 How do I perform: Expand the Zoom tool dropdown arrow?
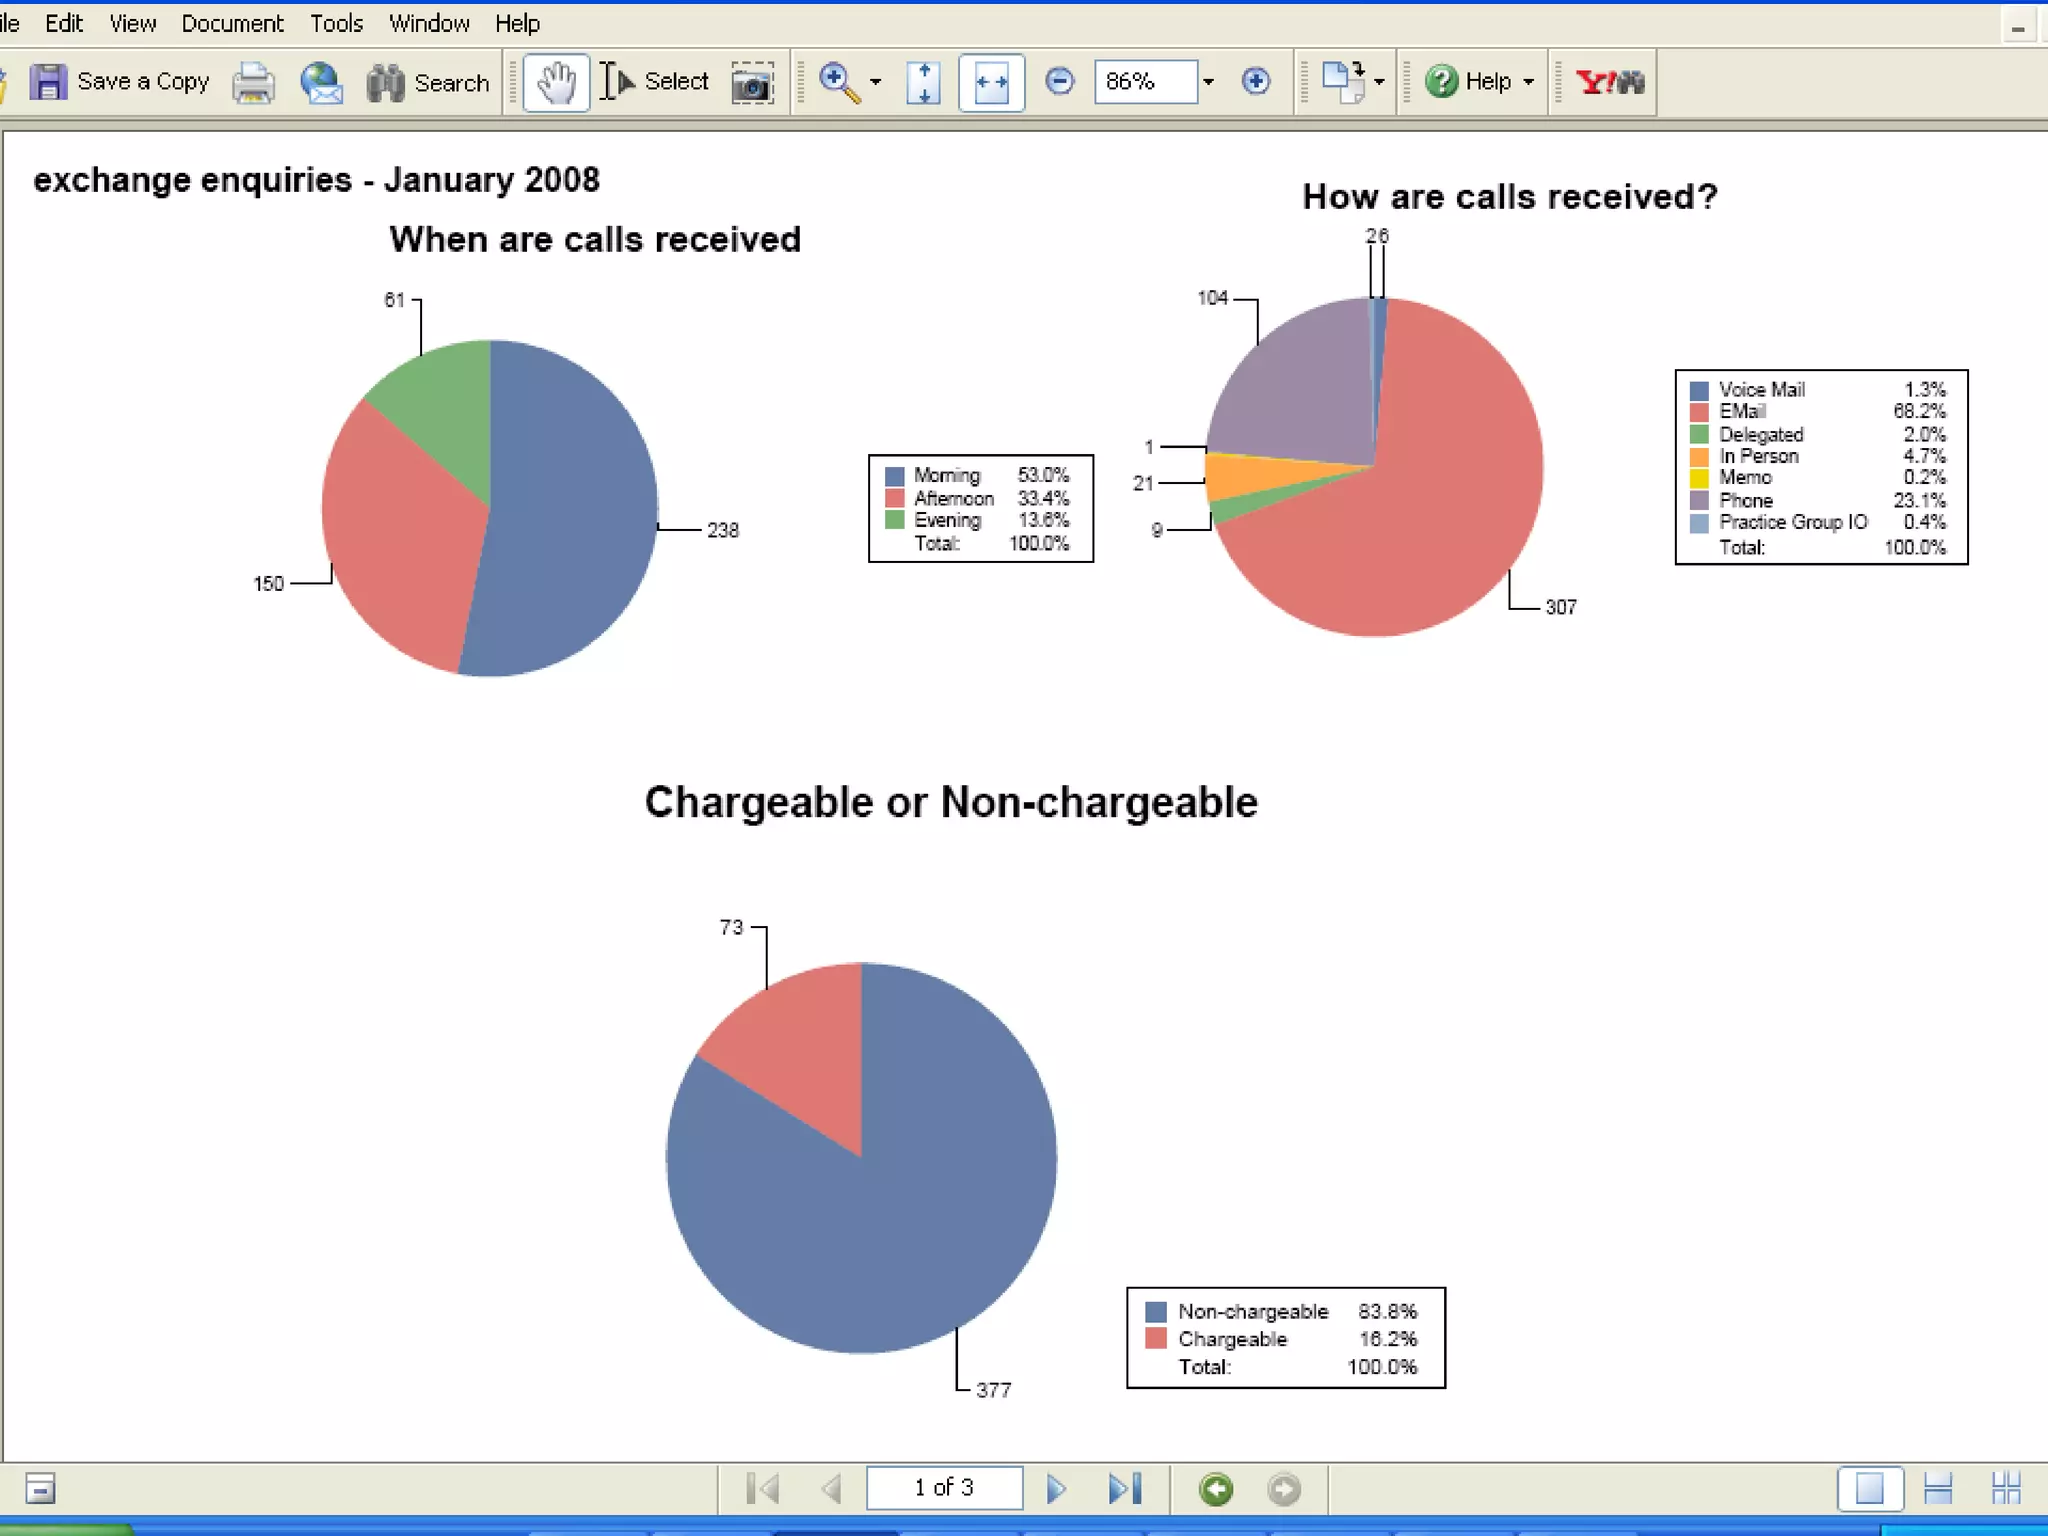(x=875, y=82)
